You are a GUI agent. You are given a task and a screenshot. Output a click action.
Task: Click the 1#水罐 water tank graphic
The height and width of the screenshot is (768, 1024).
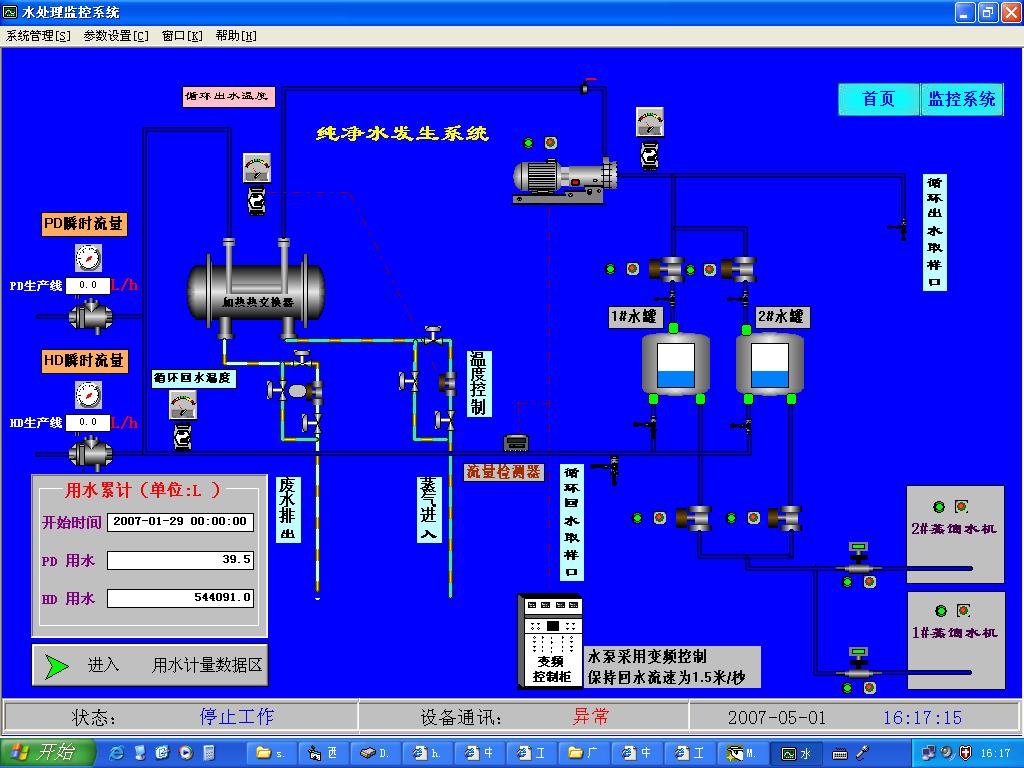pyautogui.click(x=675, y=364)
